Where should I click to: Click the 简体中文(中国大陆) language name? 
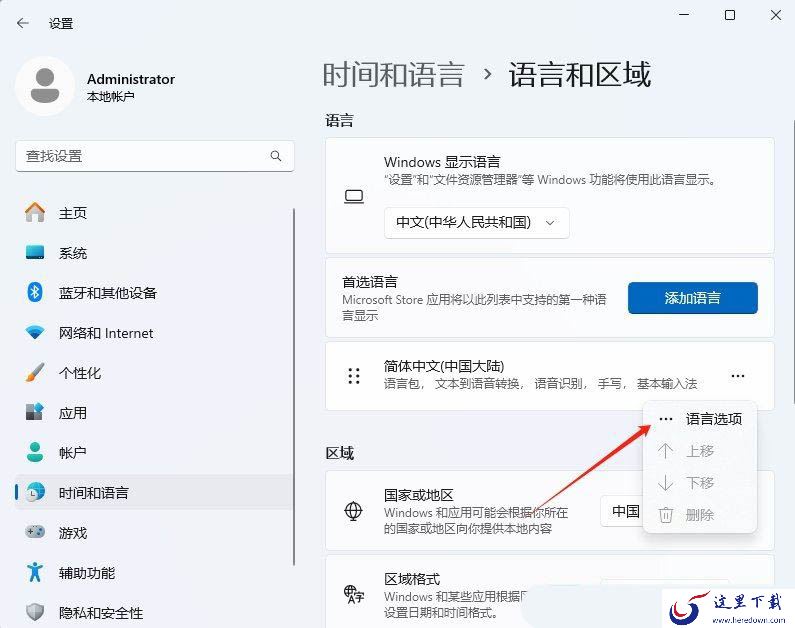[444, 366]
